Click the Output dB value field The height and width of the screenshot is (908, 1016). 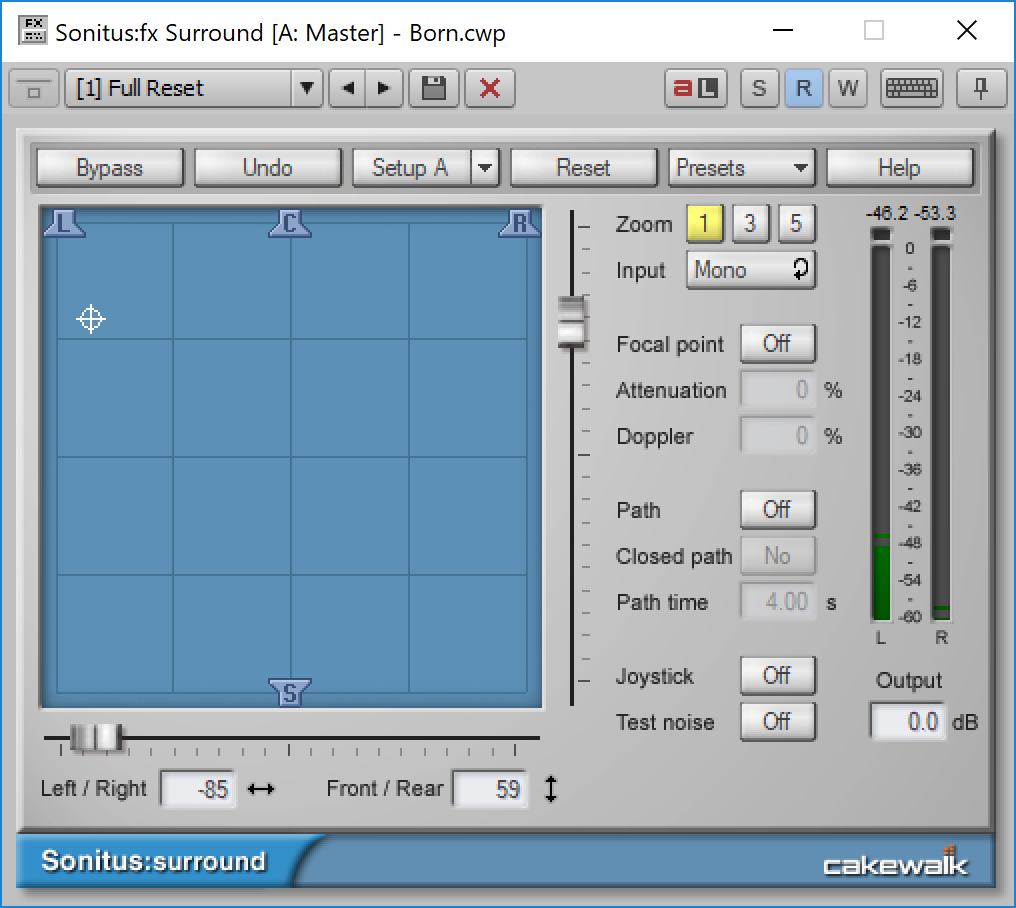[x=908, y=722]
